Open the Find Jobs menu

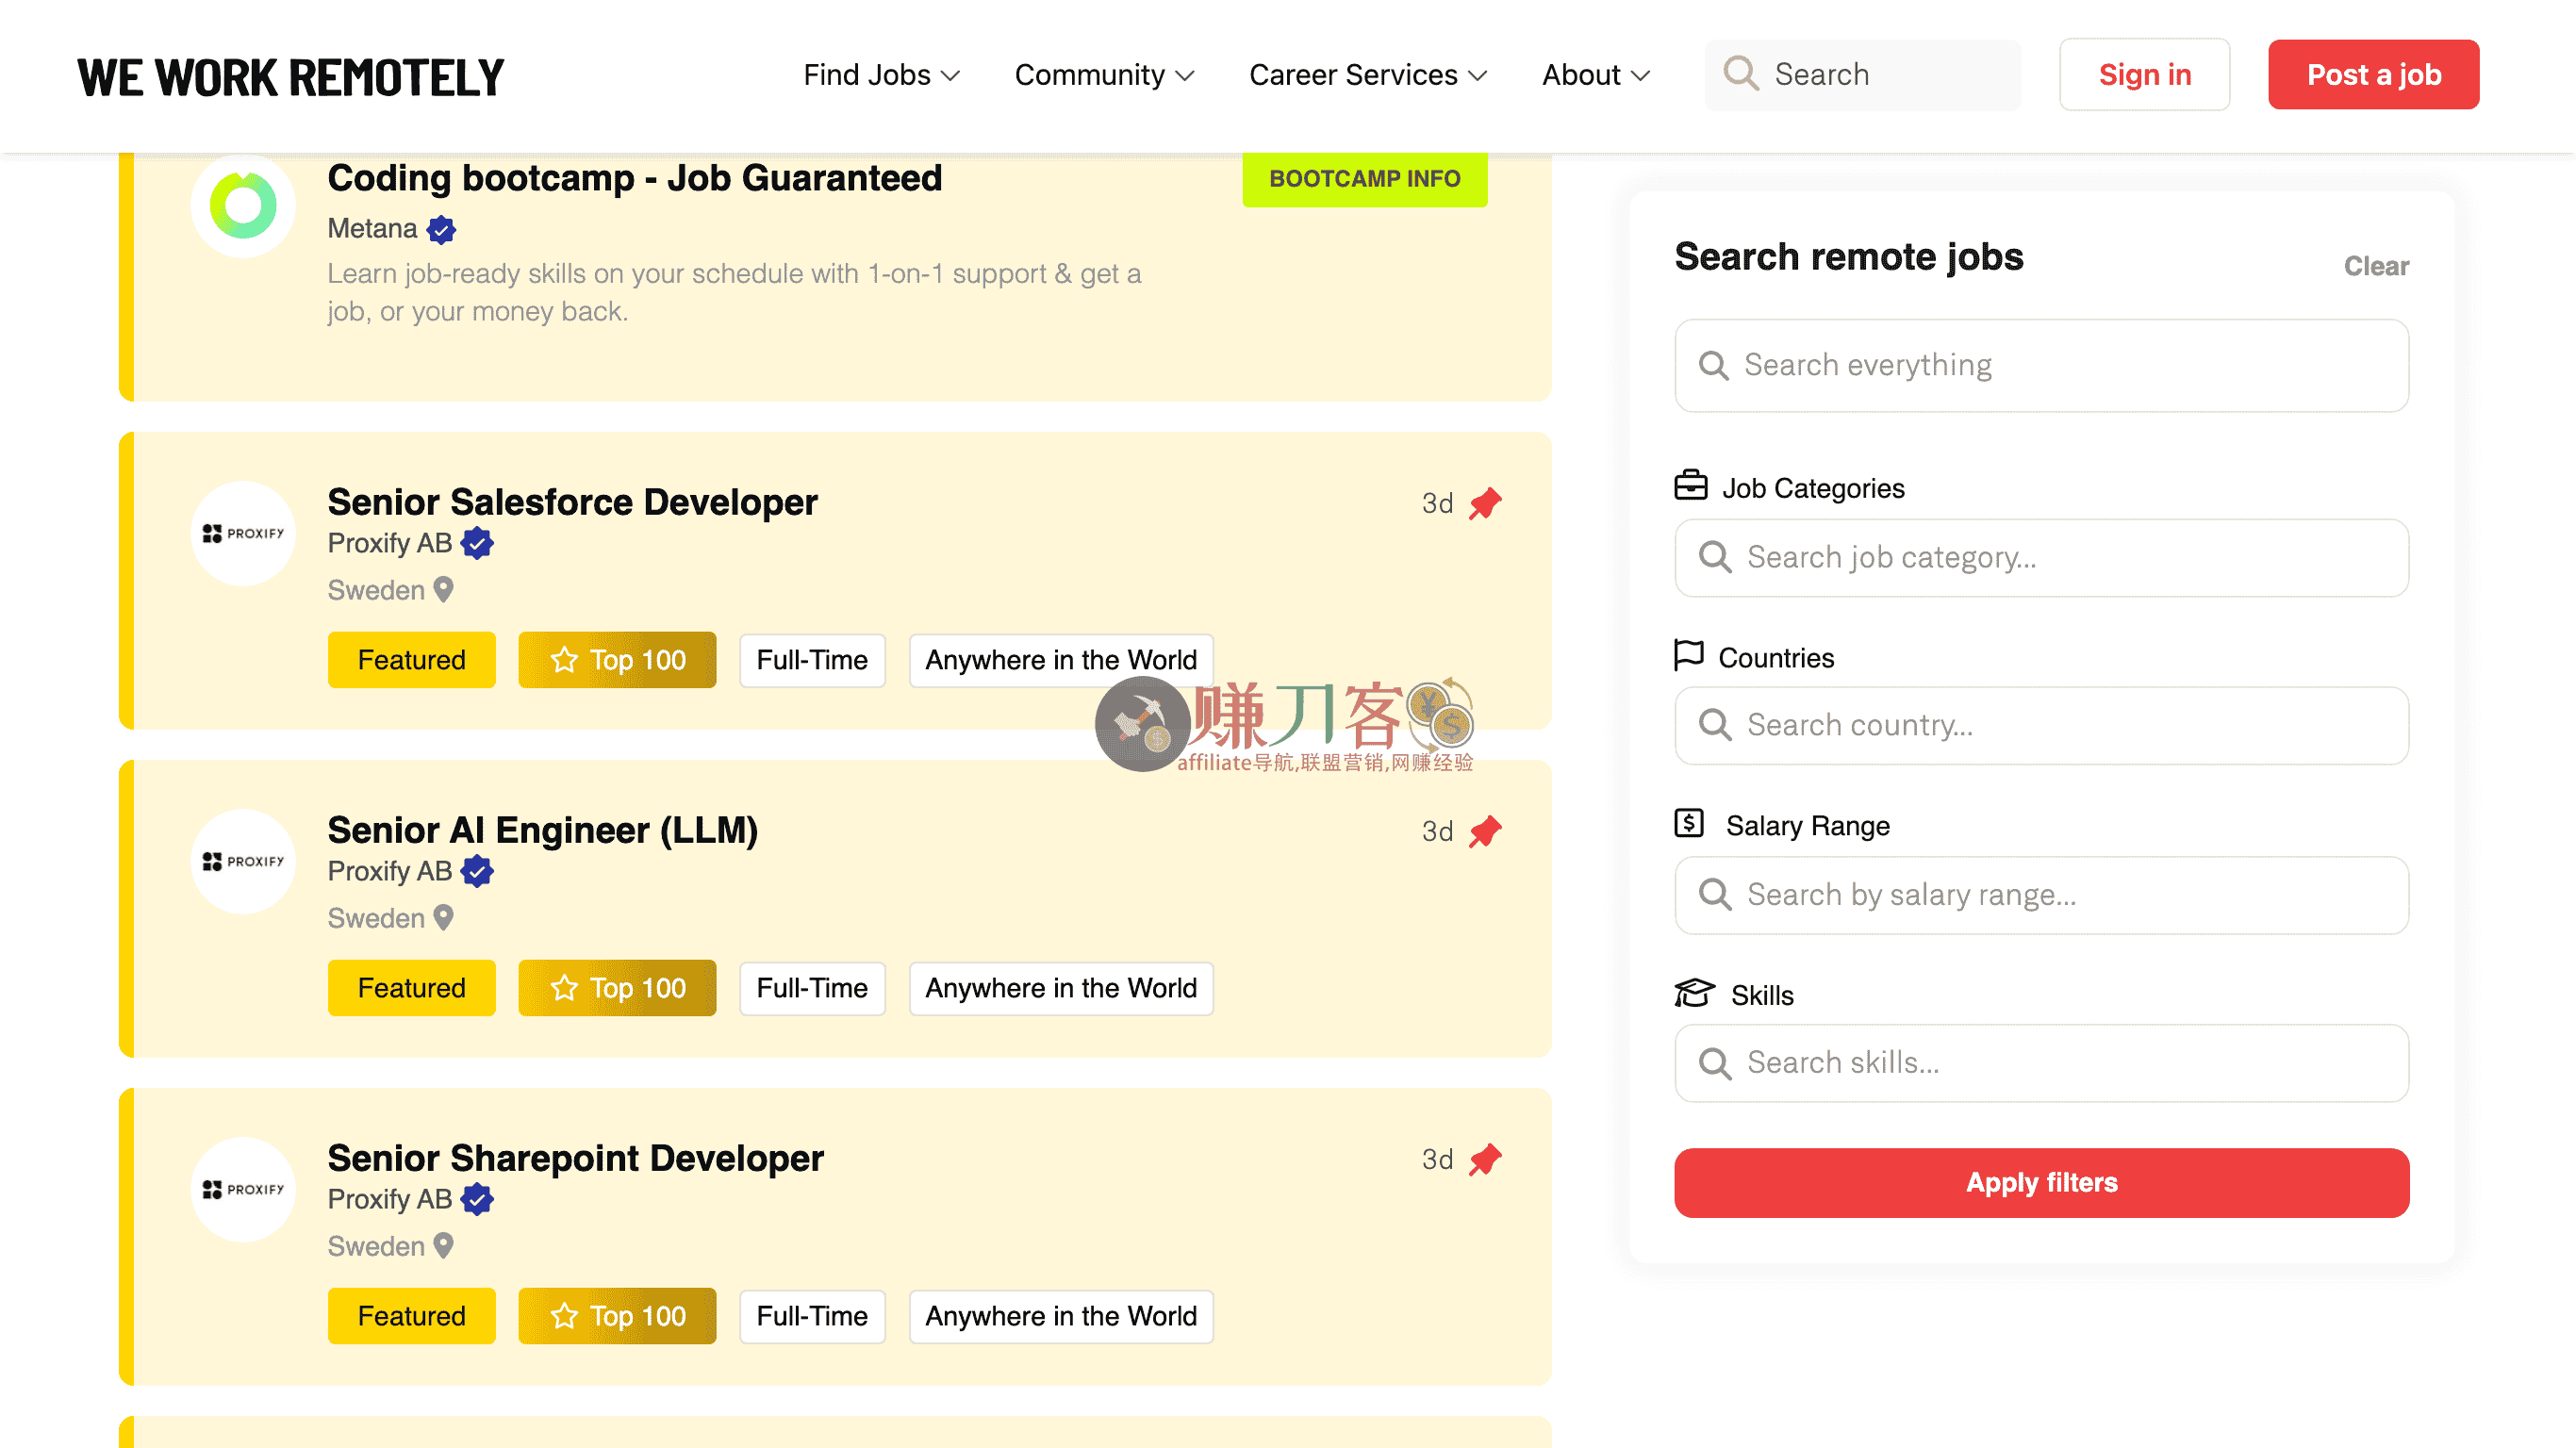(881, 75)
